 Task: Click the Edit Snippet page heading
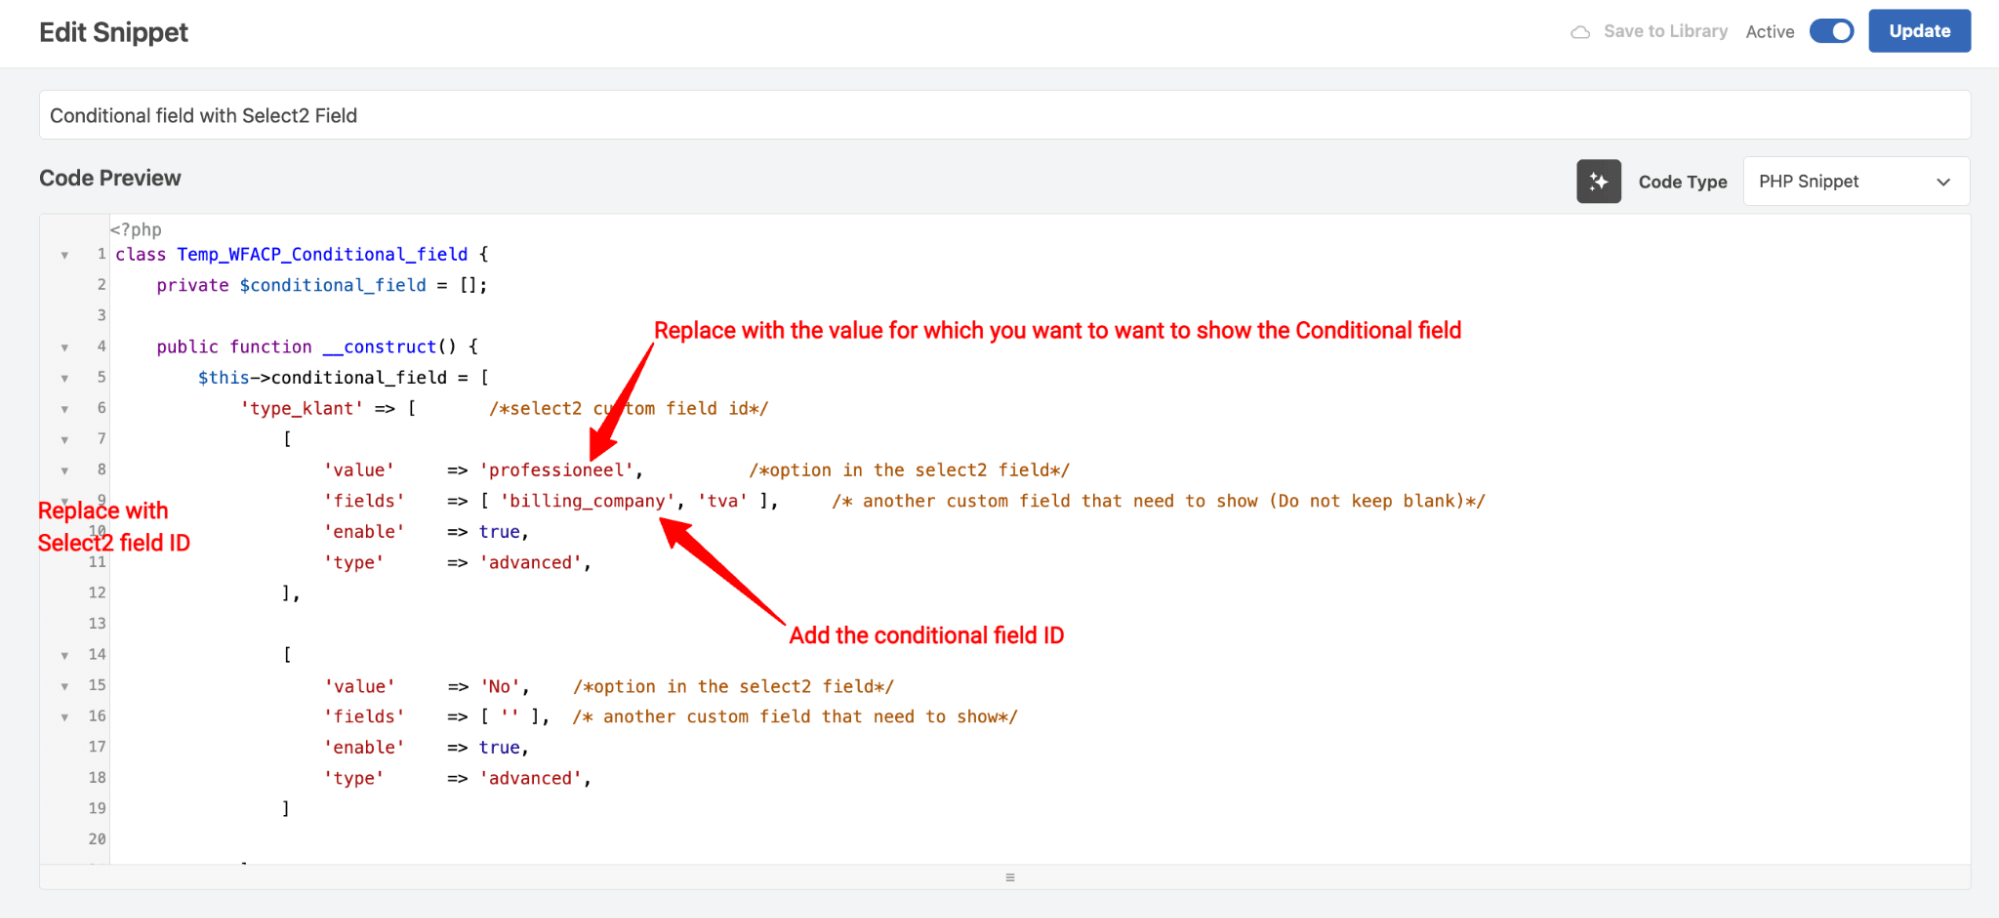coord(113,31)
